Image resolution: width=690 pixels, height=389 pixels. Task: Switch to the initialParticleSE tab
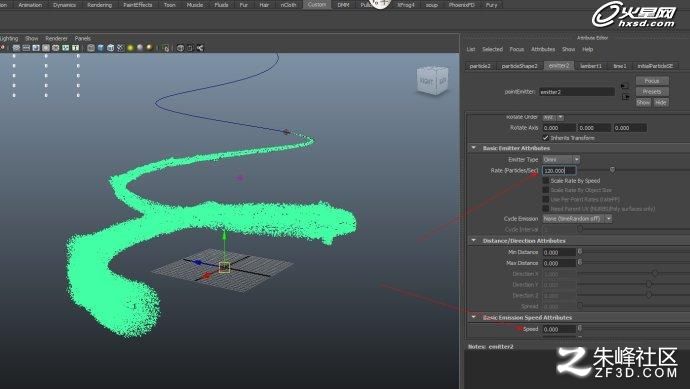(655, 66)
